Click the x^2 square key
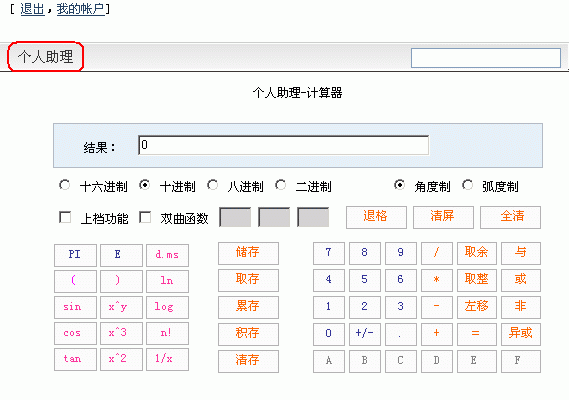Viewport: 569px width, 400px height. tap(121, 359)
